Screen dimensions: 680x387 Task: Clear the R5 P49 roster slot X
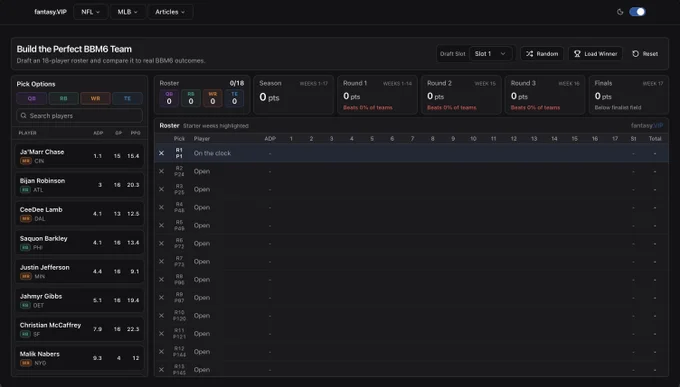161,226
